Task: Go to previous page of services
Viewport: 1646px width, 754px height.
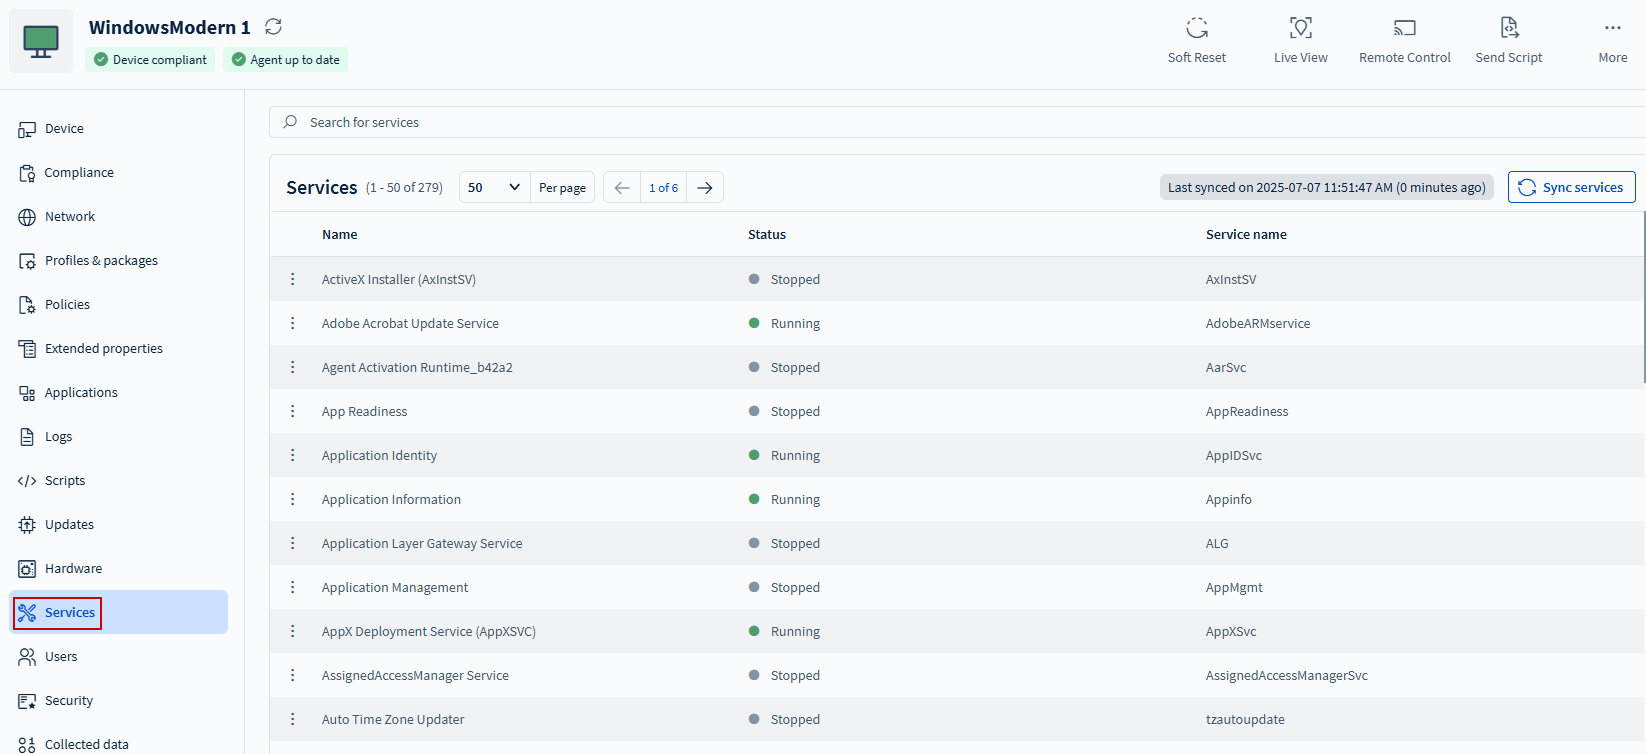Action: (622, 188)
